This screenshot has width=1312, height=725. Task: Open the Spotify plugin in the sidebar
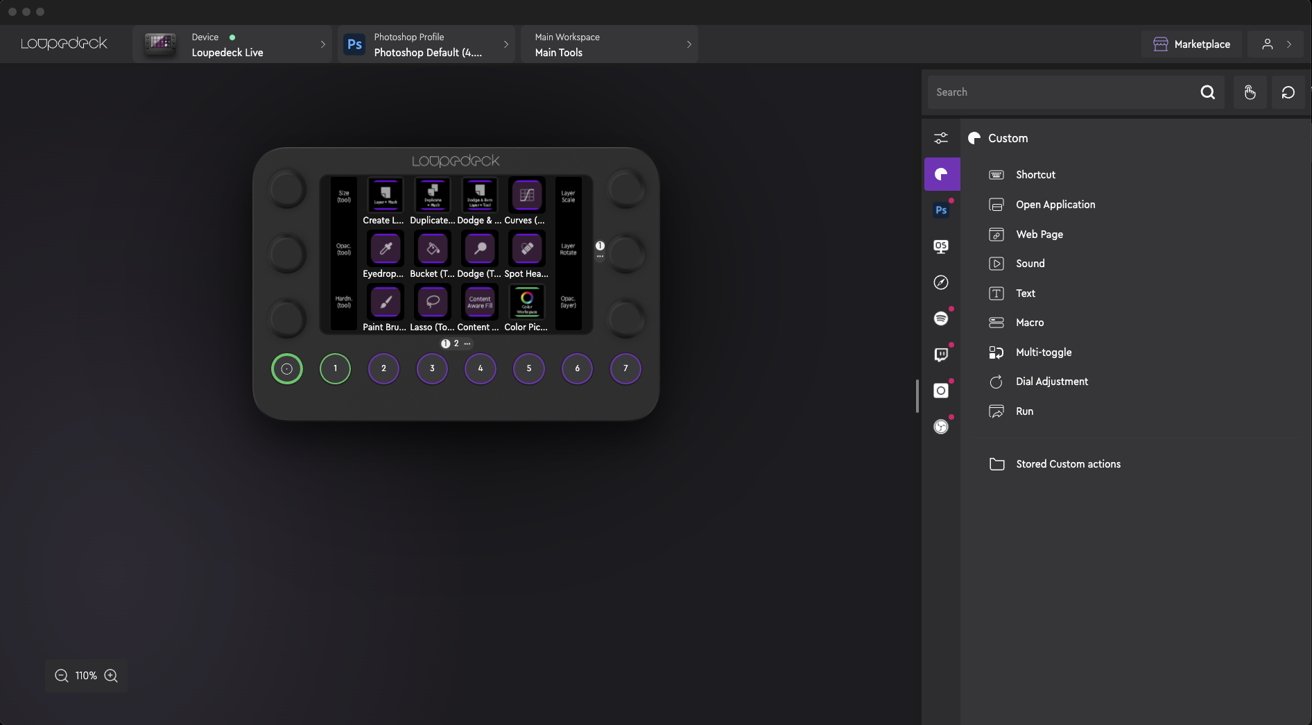coord(941,319)
